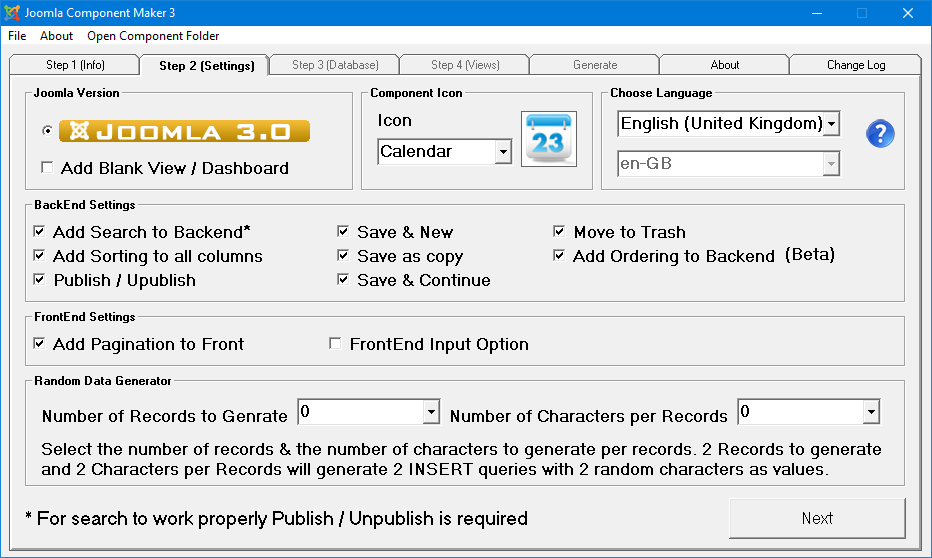Click the 'Icon' label above Calendar dropdown
The width and height of the screenshot is (932, 558).
click(395, 121)
